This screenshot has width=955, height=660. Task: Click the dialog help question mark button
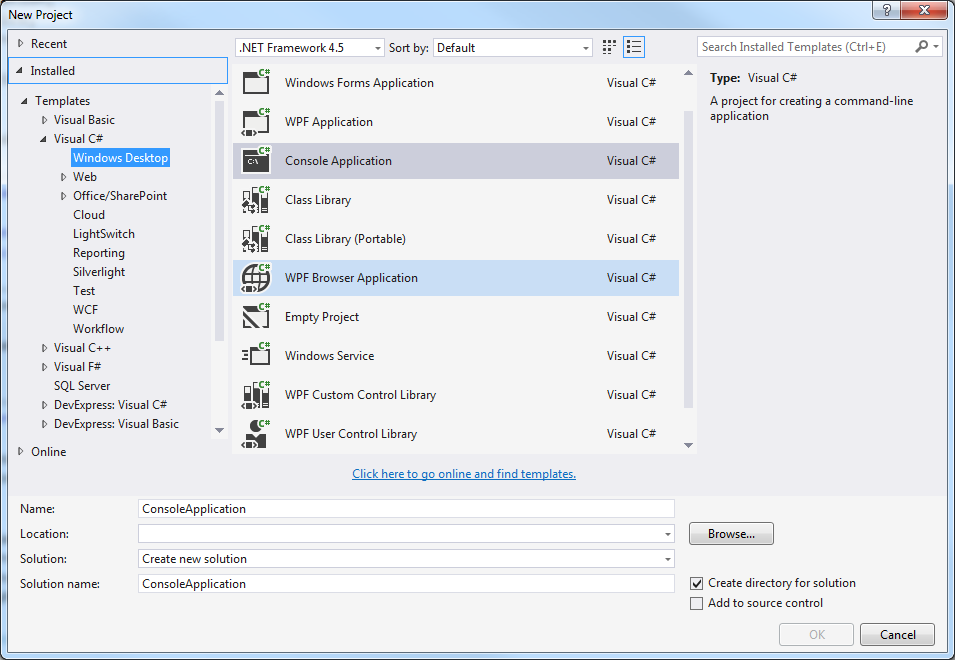point(886,10)
